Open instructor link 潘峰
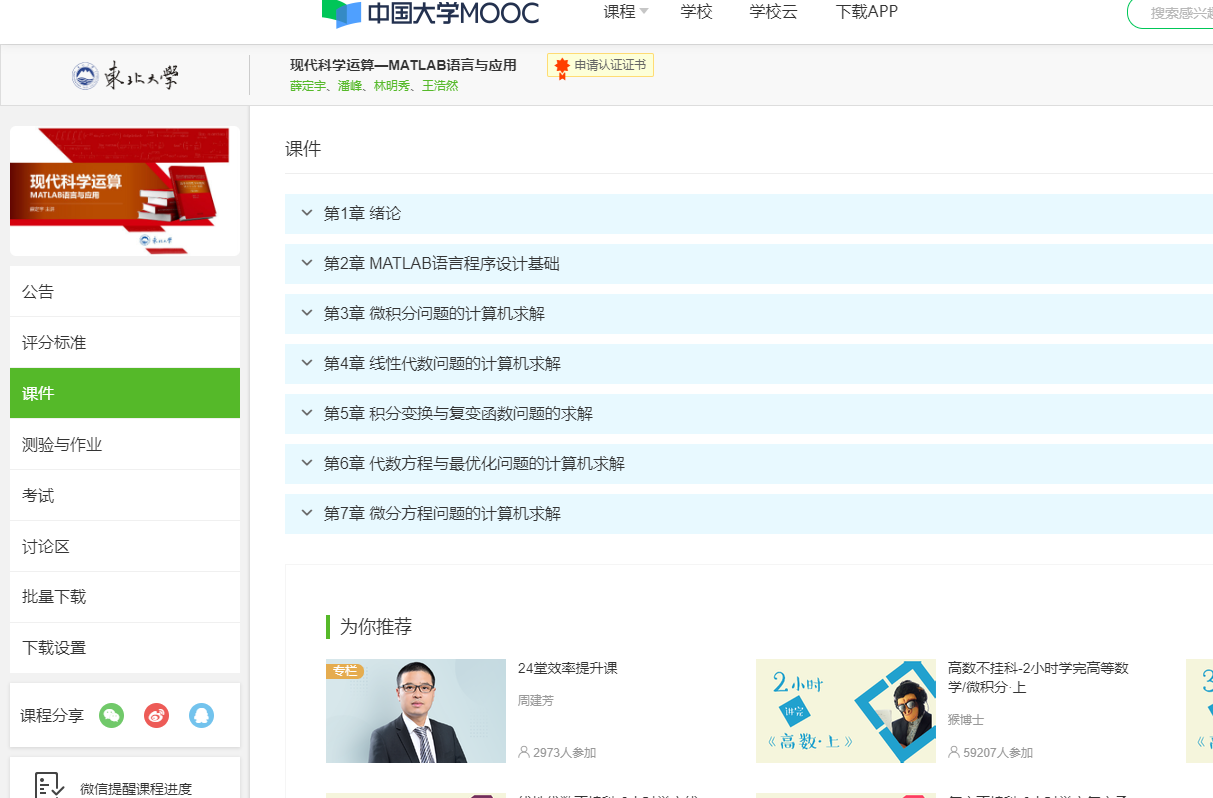Screen dimensions: 1213x798 click(350, 86)
